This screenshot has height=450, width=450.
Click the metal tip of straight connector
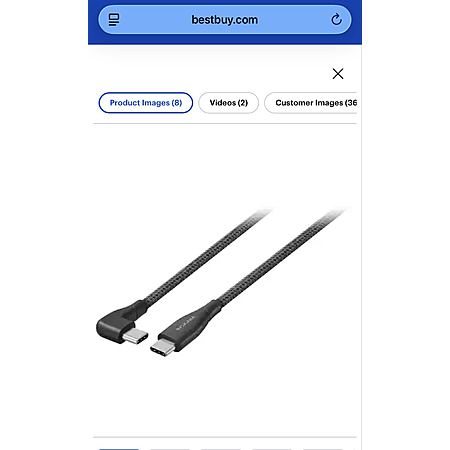click(x=162, y=347)
